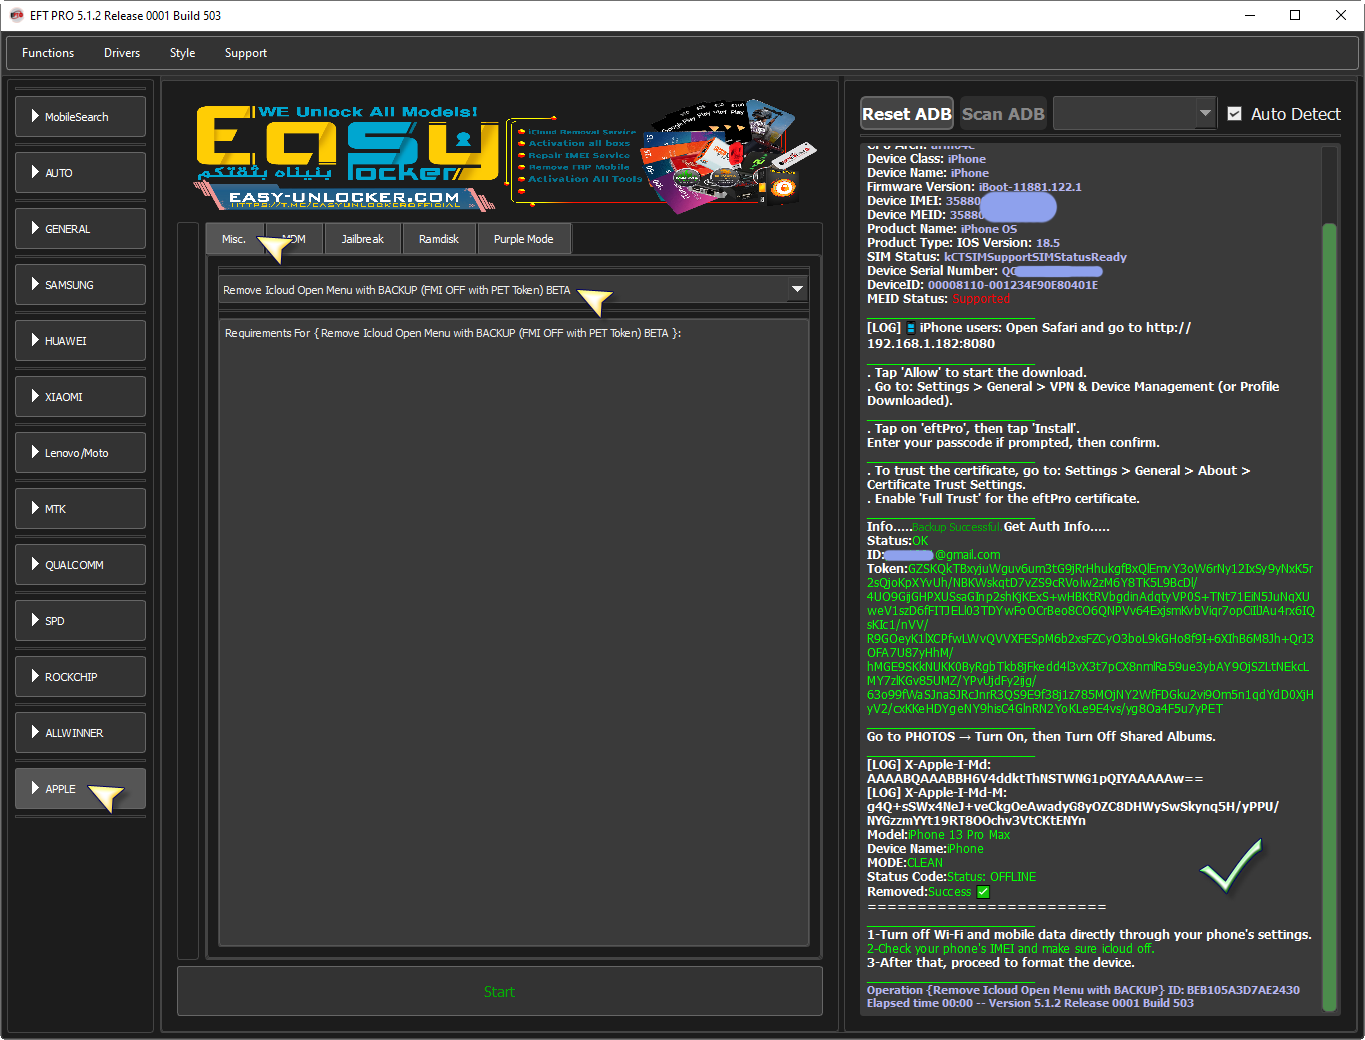Open the Drivers menu
1365x1040 pixels.
coord(122,53)
